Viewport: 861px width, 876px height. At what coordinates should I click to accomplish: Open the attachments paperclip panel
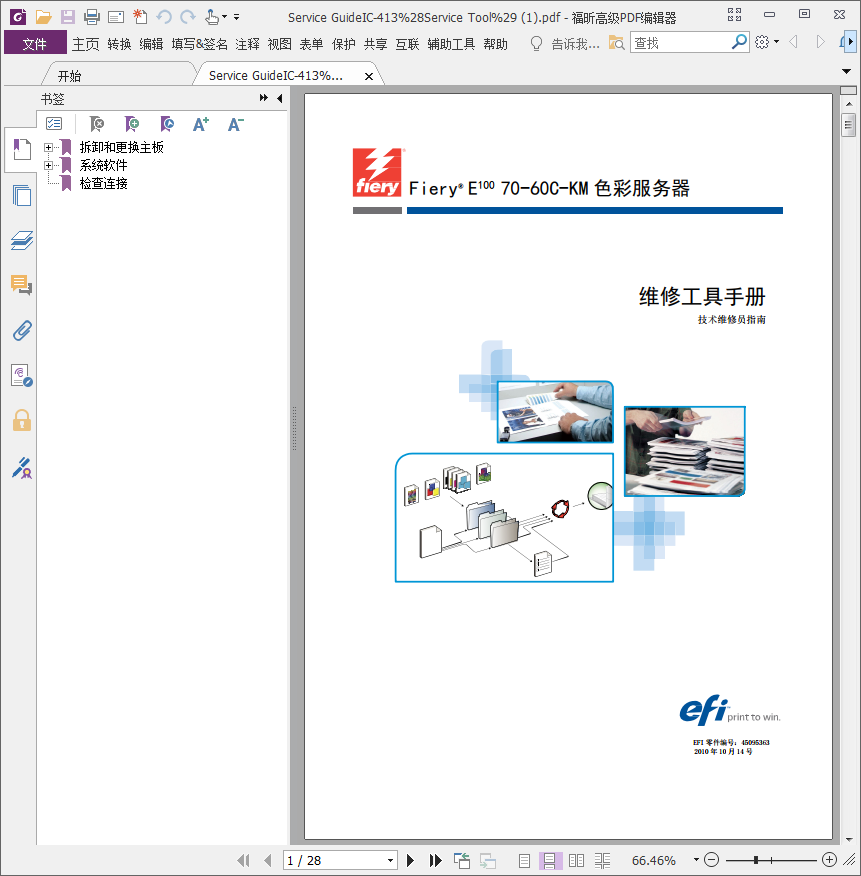click(x=22, y=331)
